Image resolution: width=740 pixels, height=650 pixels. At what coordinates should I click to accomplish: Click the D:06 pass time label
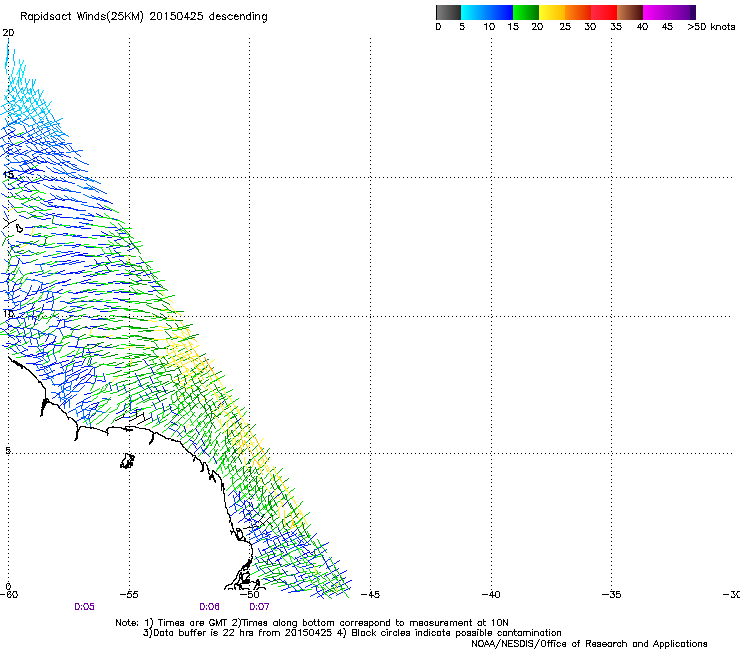pyautogui.click(x=209, y=607)
